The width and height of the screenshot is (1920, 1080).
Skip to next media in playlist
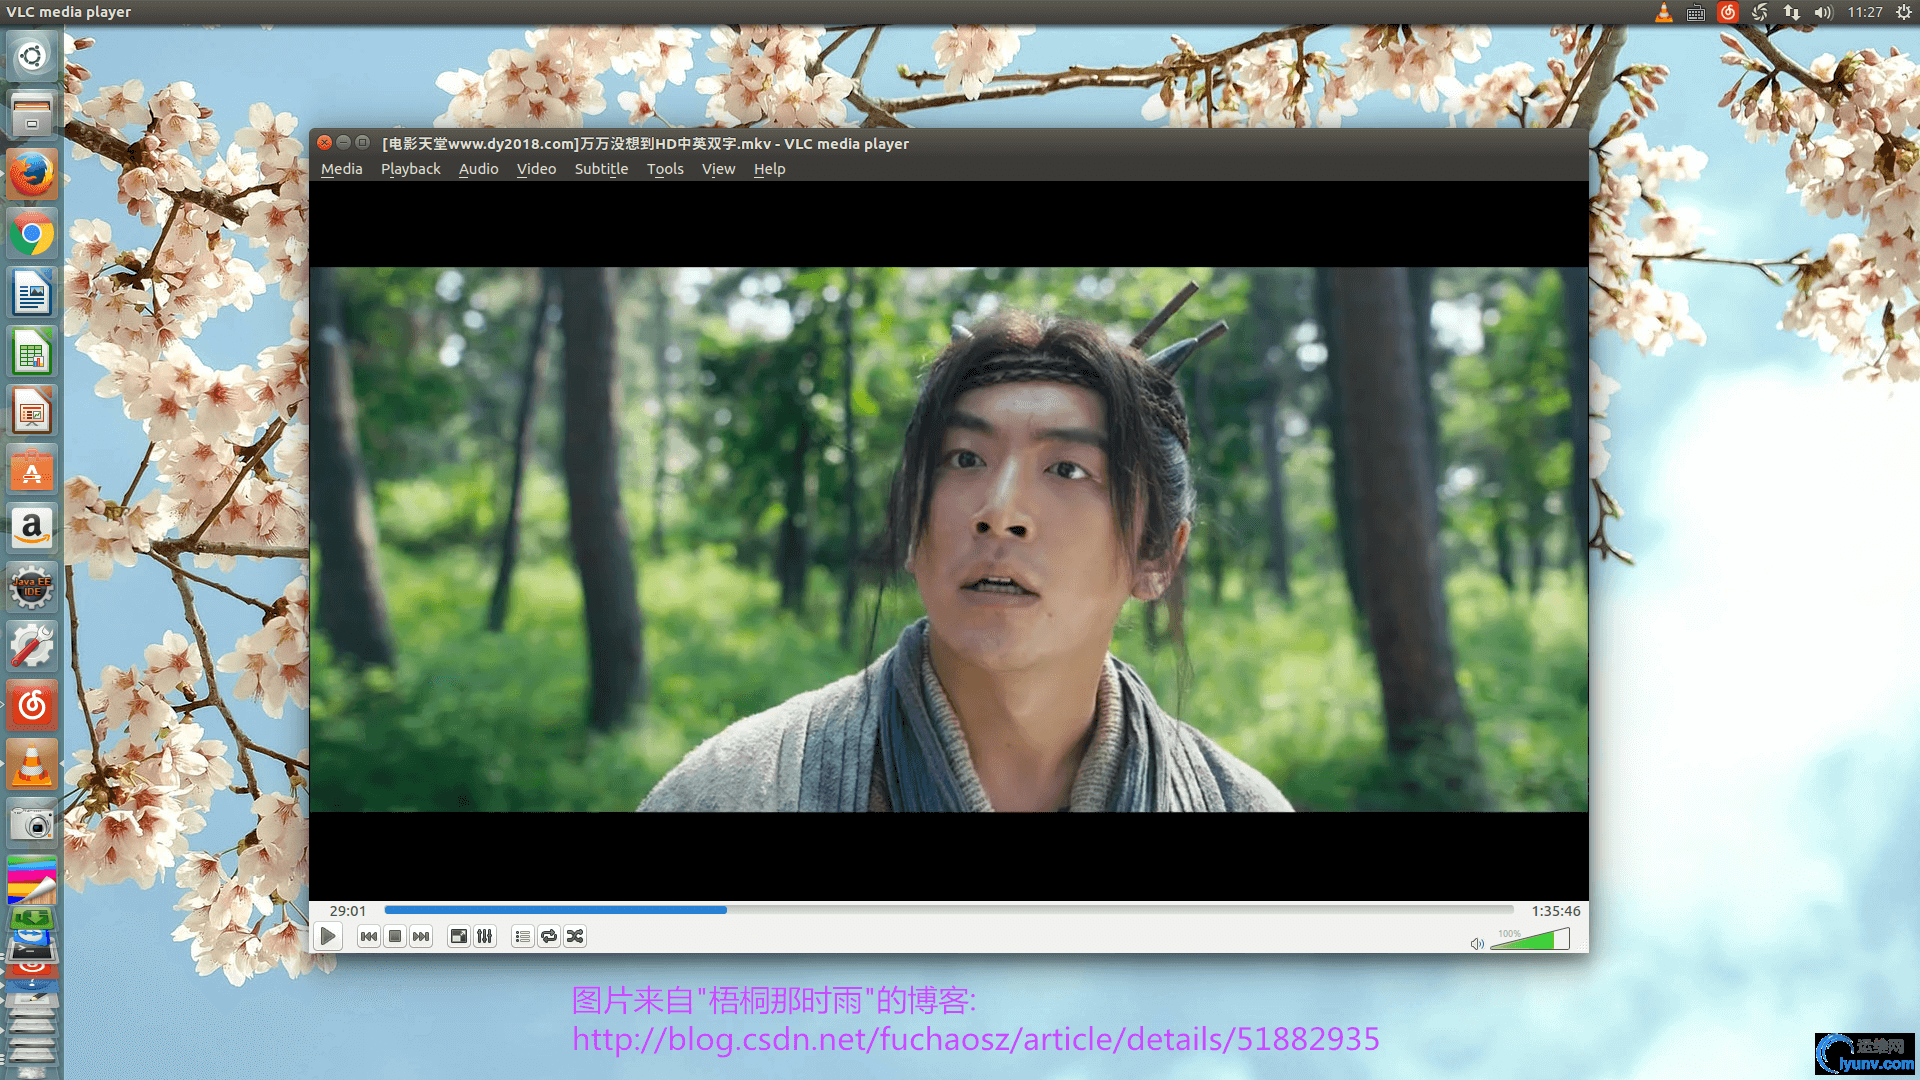point(421,937)
